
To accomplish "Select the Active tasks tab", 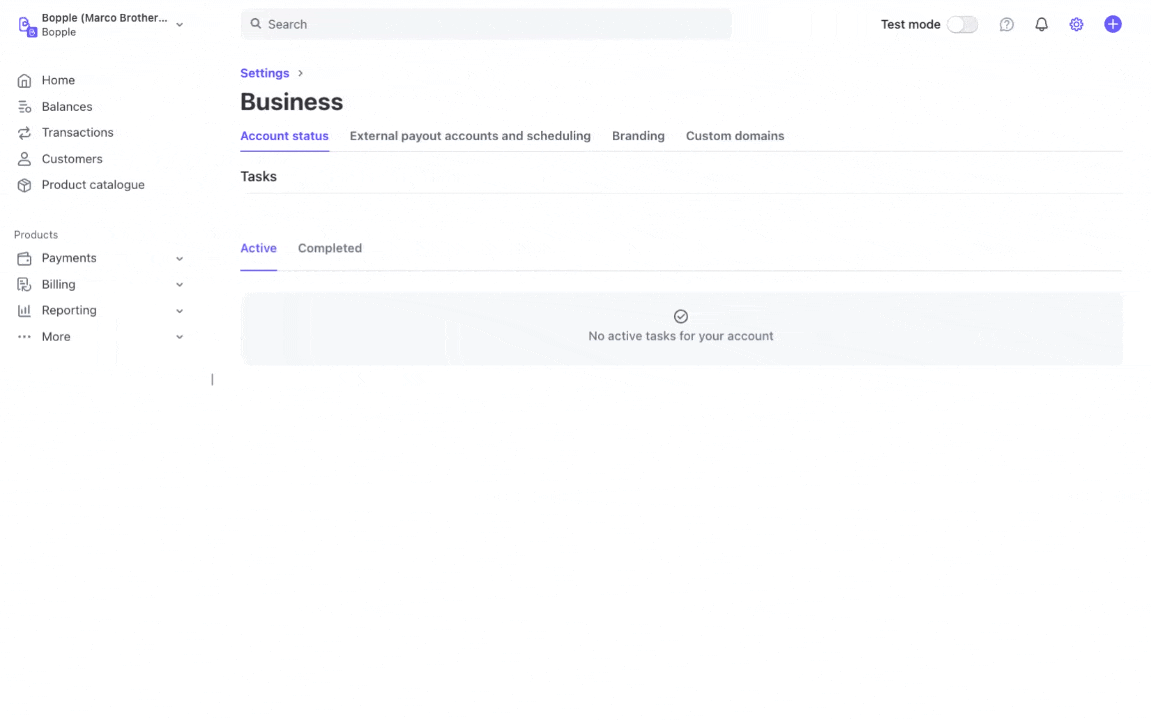I will (x=258, y=248).
